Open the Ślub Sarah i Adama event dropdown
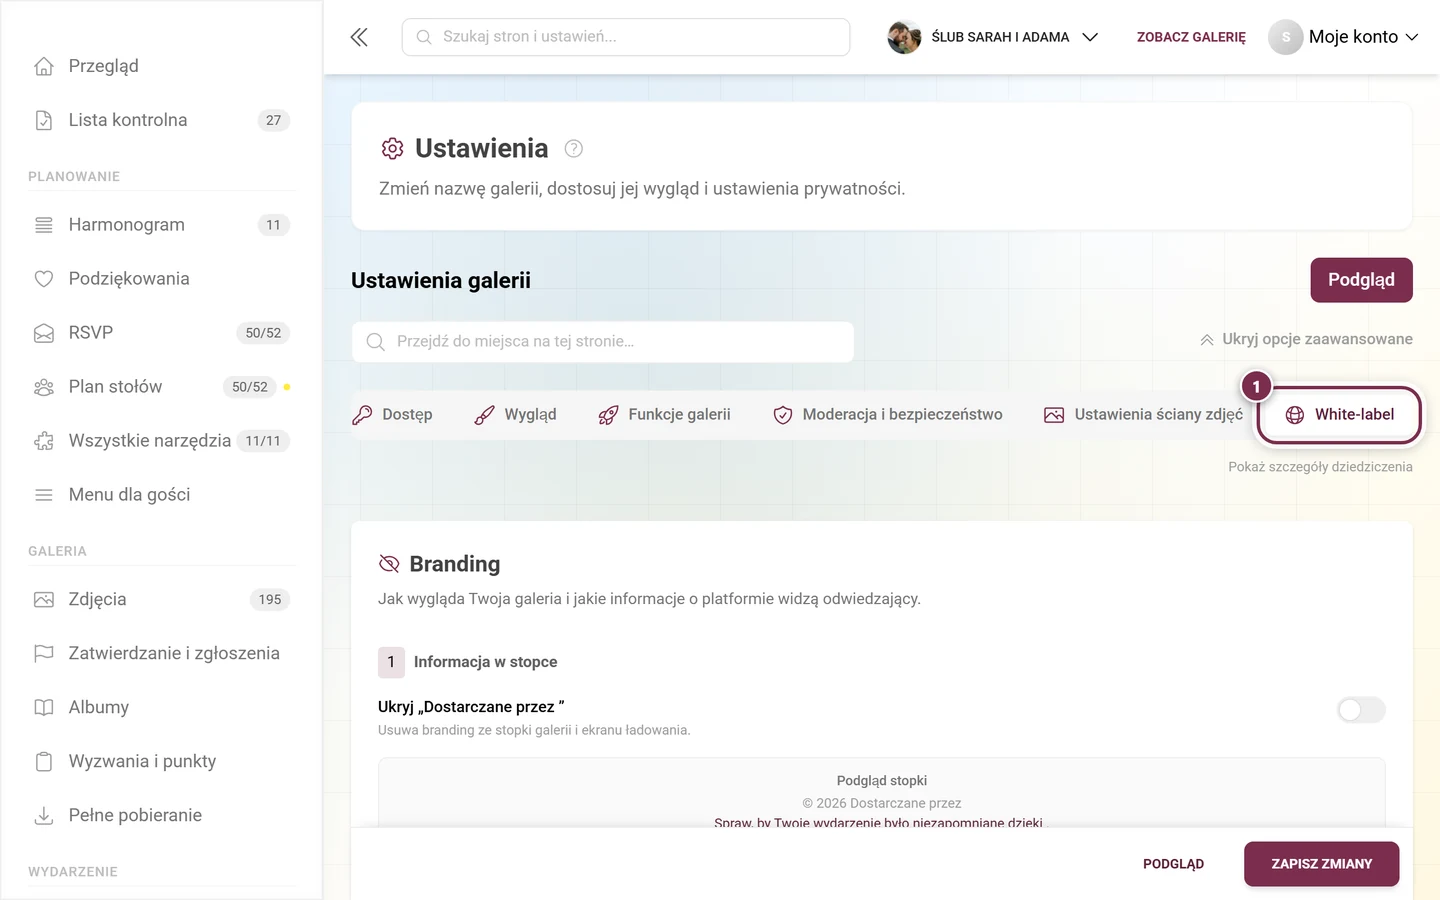 tap(993, 37)
